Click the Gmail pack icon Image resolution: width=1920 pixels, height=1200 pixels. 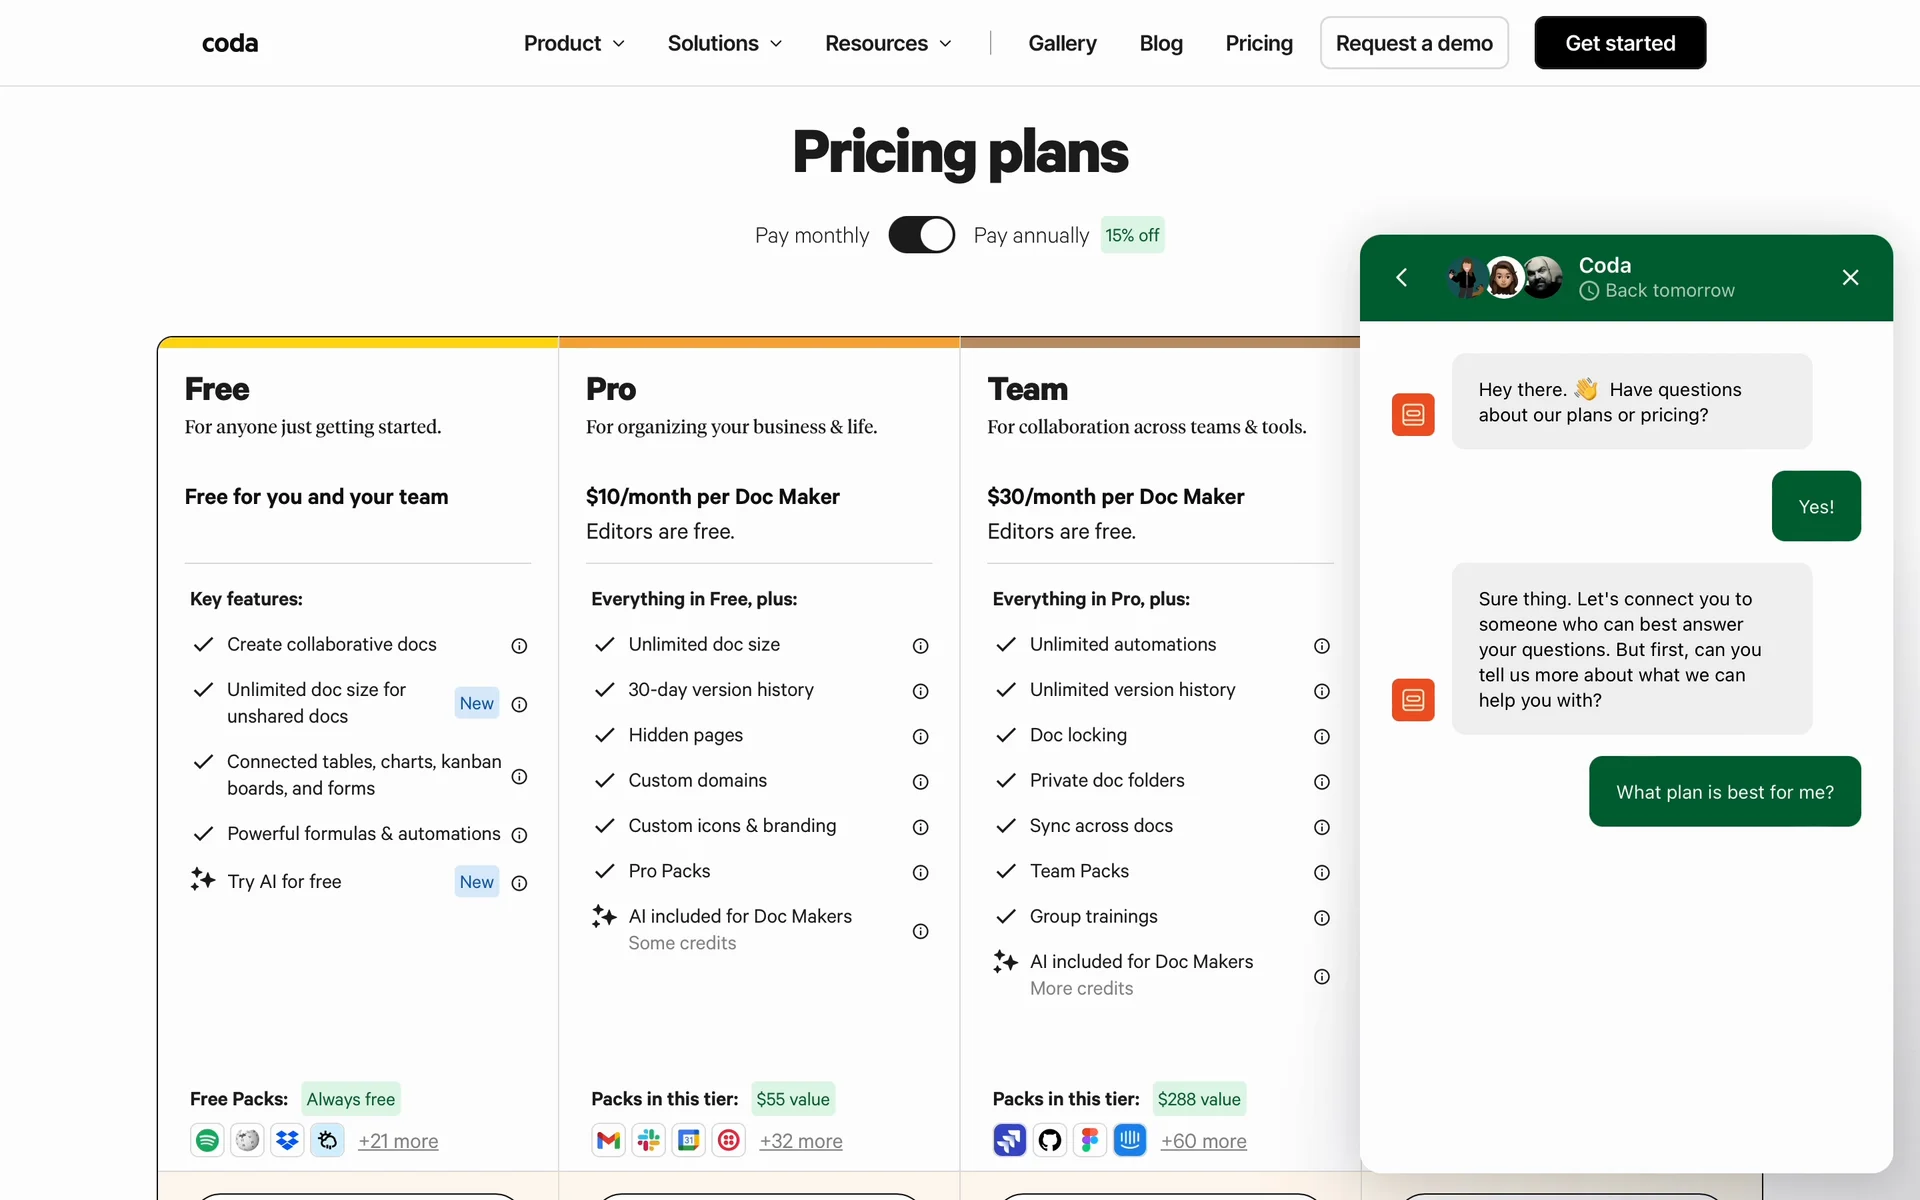pos(608,1140)
